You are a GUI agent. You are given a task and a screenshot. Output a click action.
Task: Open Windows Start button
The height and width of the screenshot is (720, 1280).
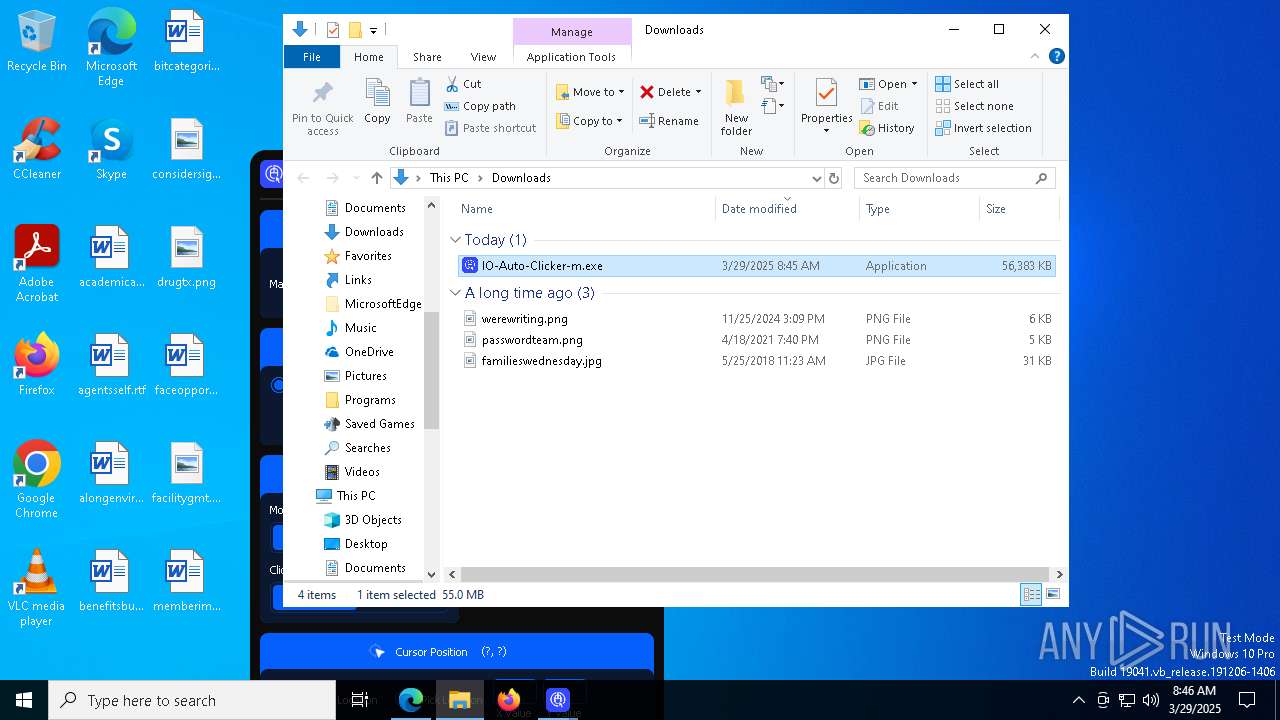[x=24, y=700]
